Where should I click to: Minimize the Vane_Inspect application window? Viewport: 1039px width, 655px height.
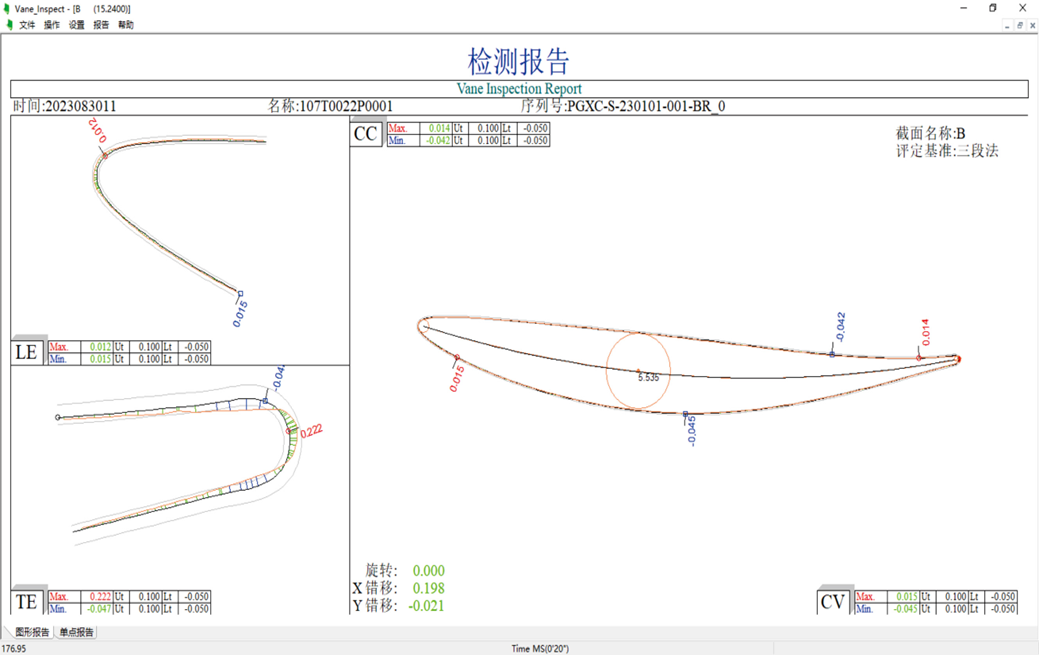click(x=964, y=8)
